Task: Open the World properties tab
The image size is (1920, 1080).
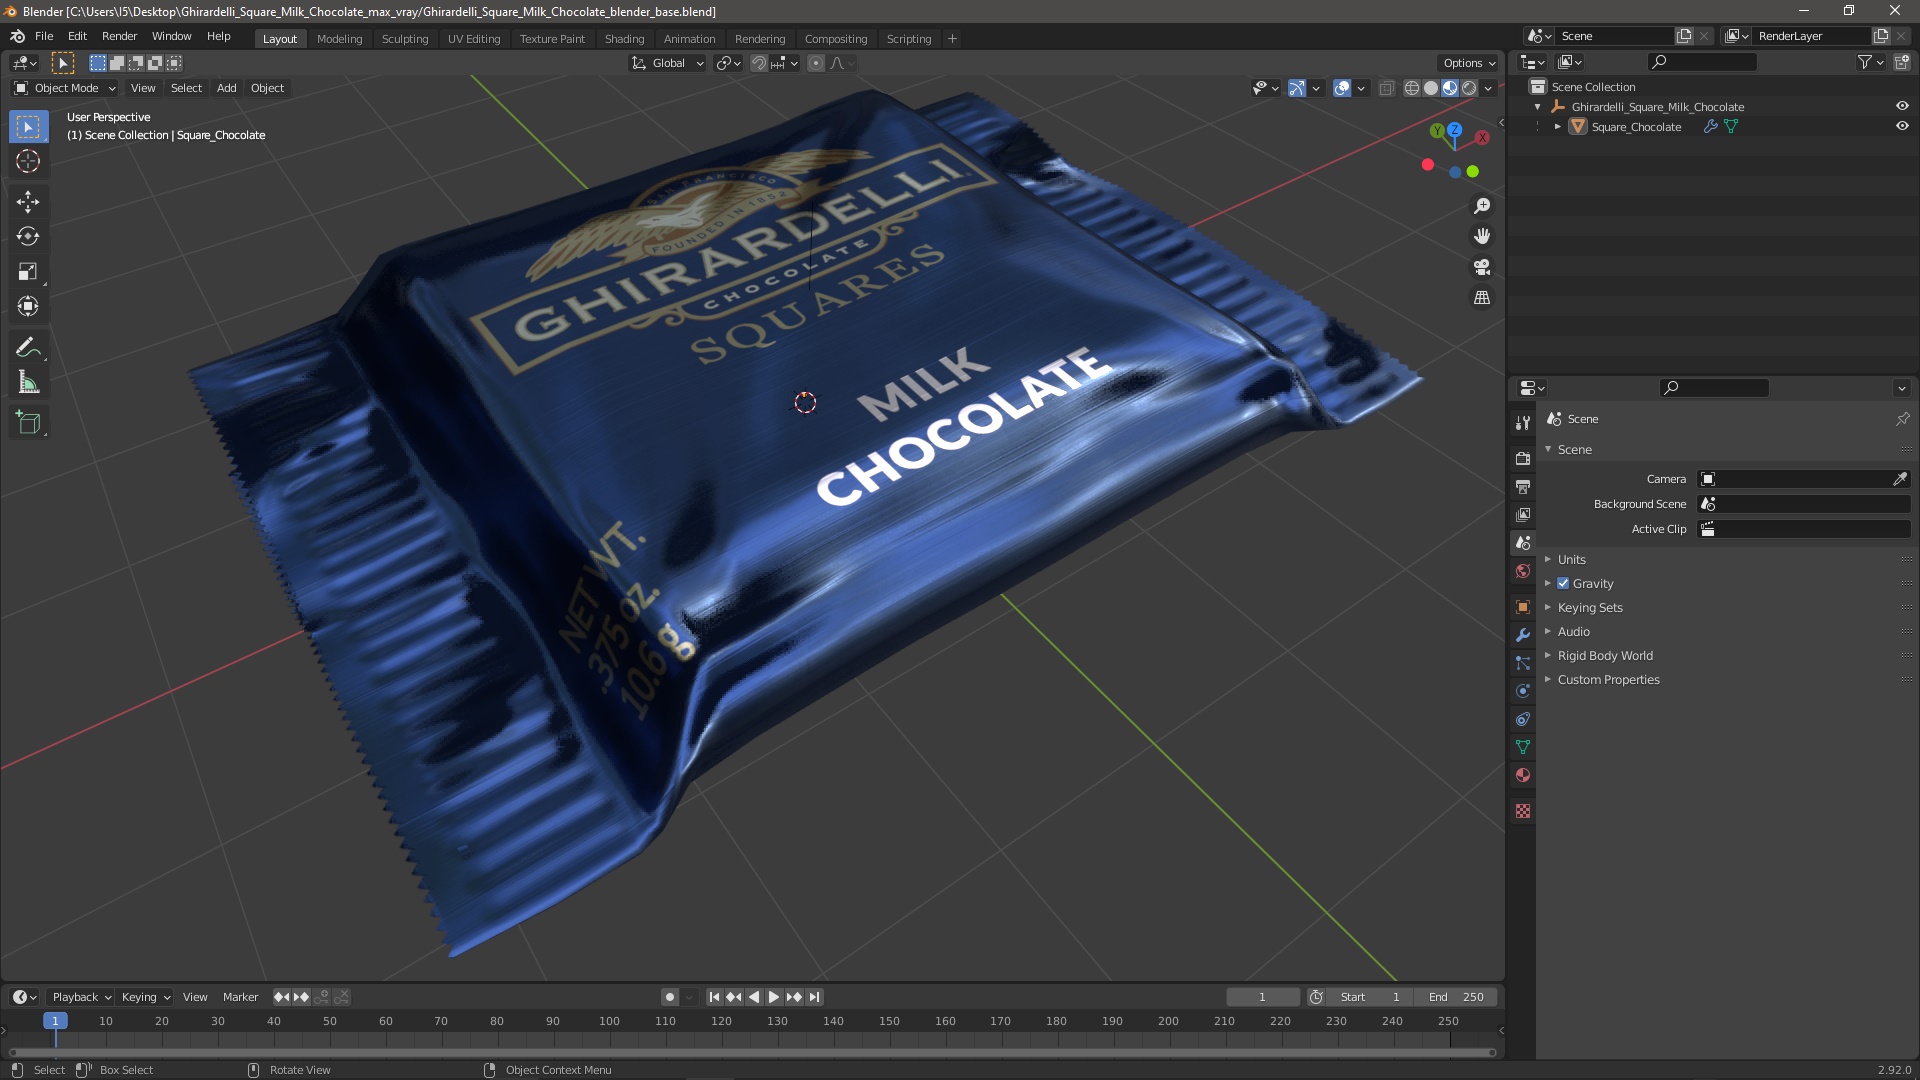Action: [x=1523, y=571]
